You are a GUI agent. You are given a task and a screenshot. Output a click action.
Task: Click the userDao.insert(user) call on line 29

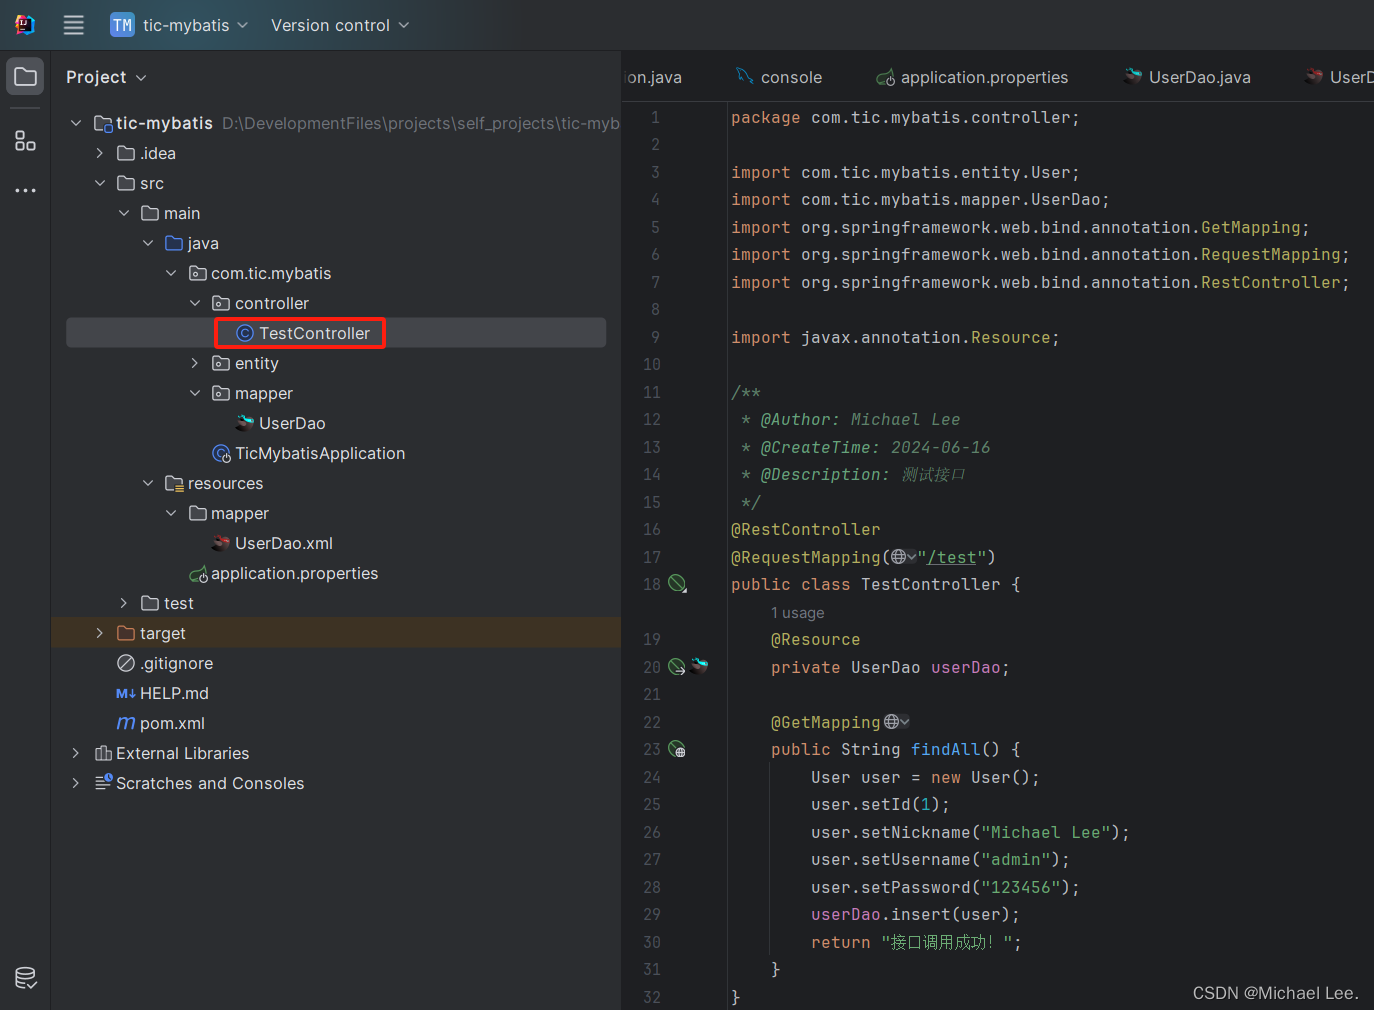tap(915, 914)
